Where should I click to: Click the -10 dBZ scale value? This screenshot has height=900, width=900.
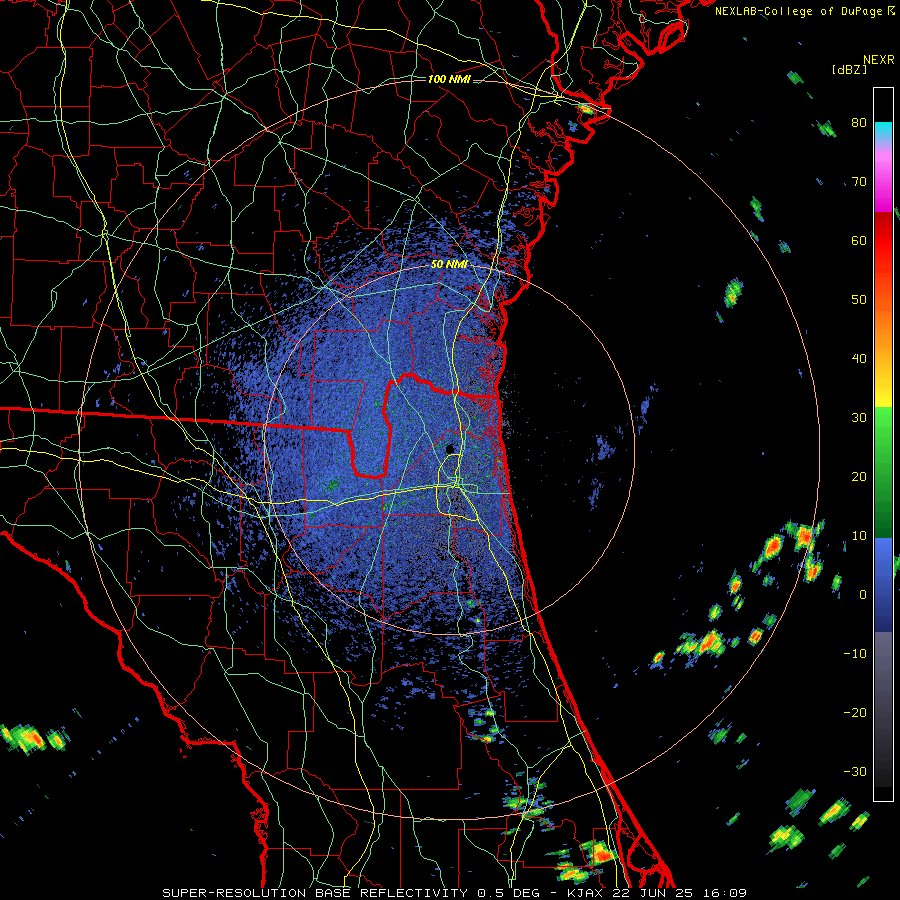click(x=855, y=654)
